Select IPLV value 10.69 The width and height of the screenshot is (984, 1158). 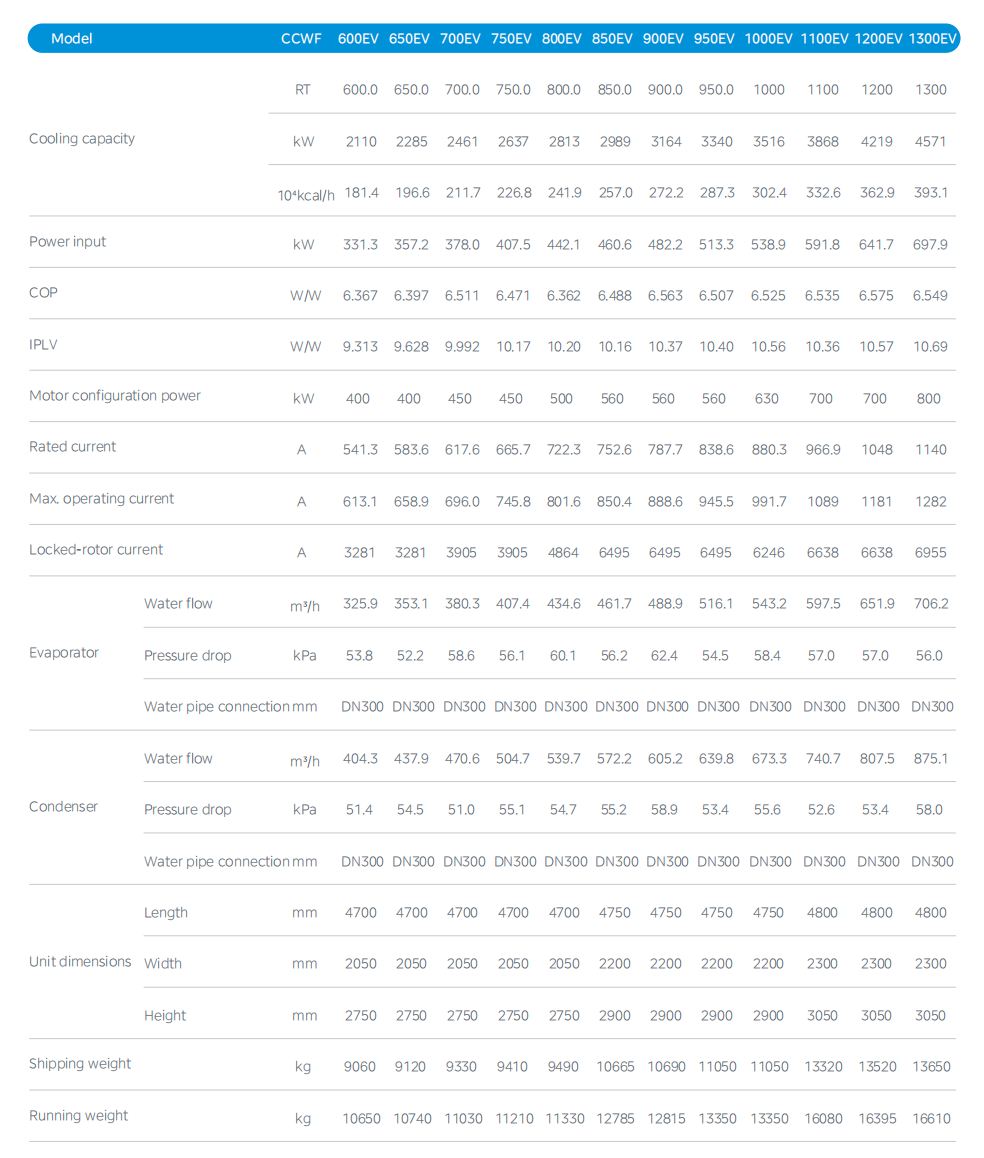pyautogui.click(x=930, y=346)
